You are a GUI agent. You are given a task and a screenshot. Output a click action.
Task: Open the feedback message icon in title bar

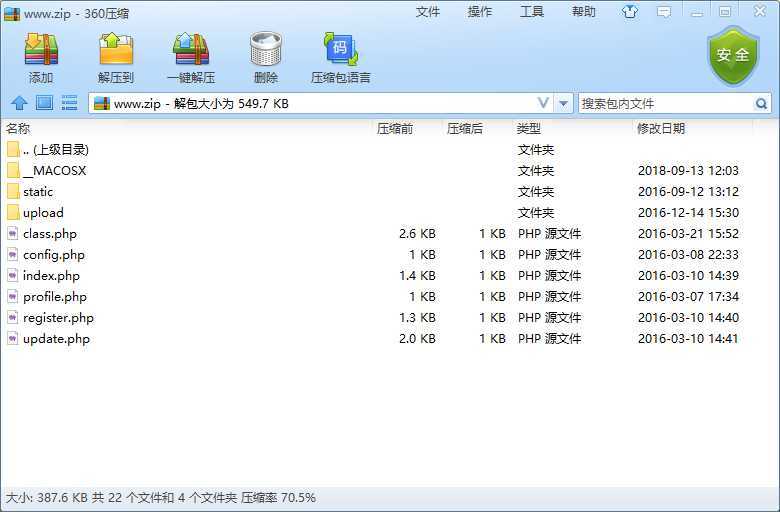tap(664, 12)
